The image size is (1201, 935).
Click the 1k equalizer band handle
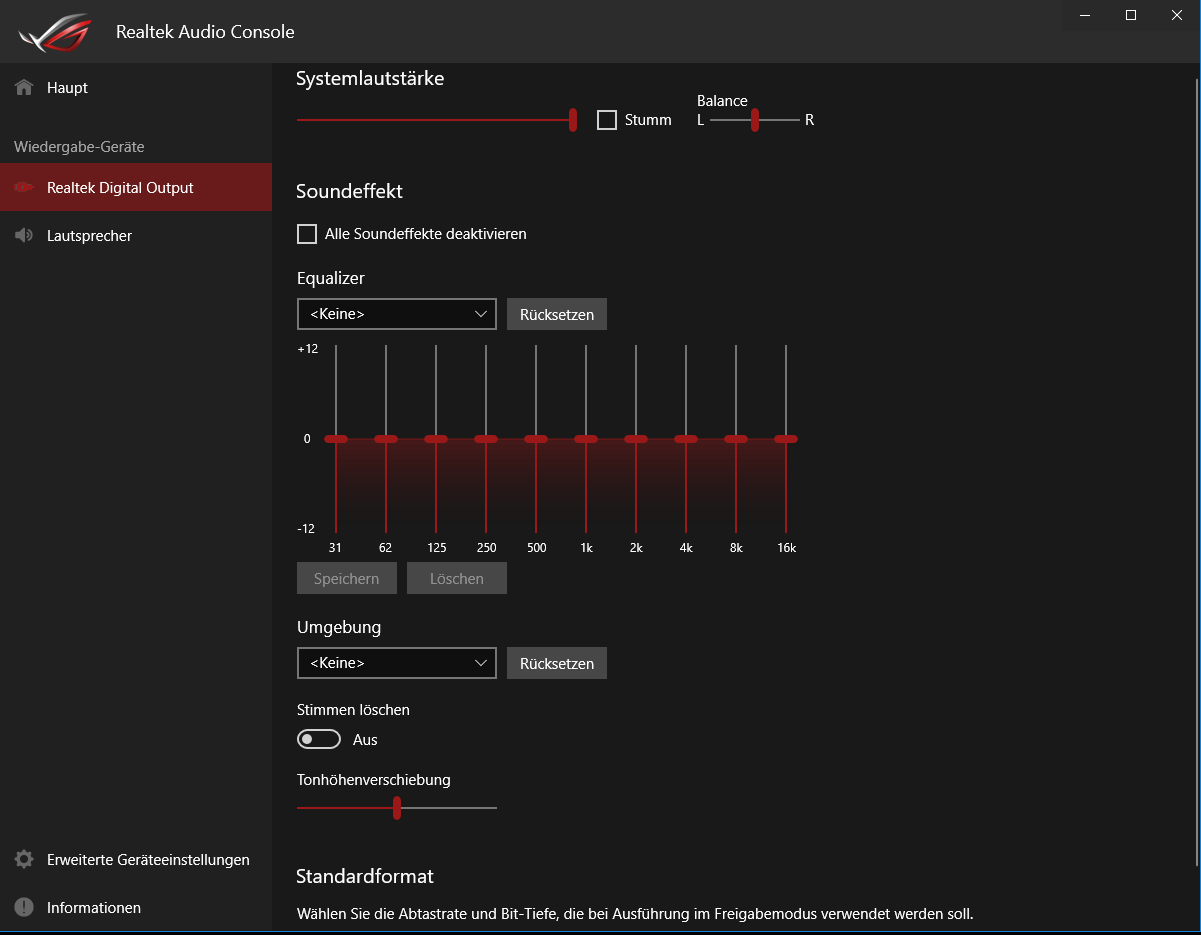[x=586, y=439]
